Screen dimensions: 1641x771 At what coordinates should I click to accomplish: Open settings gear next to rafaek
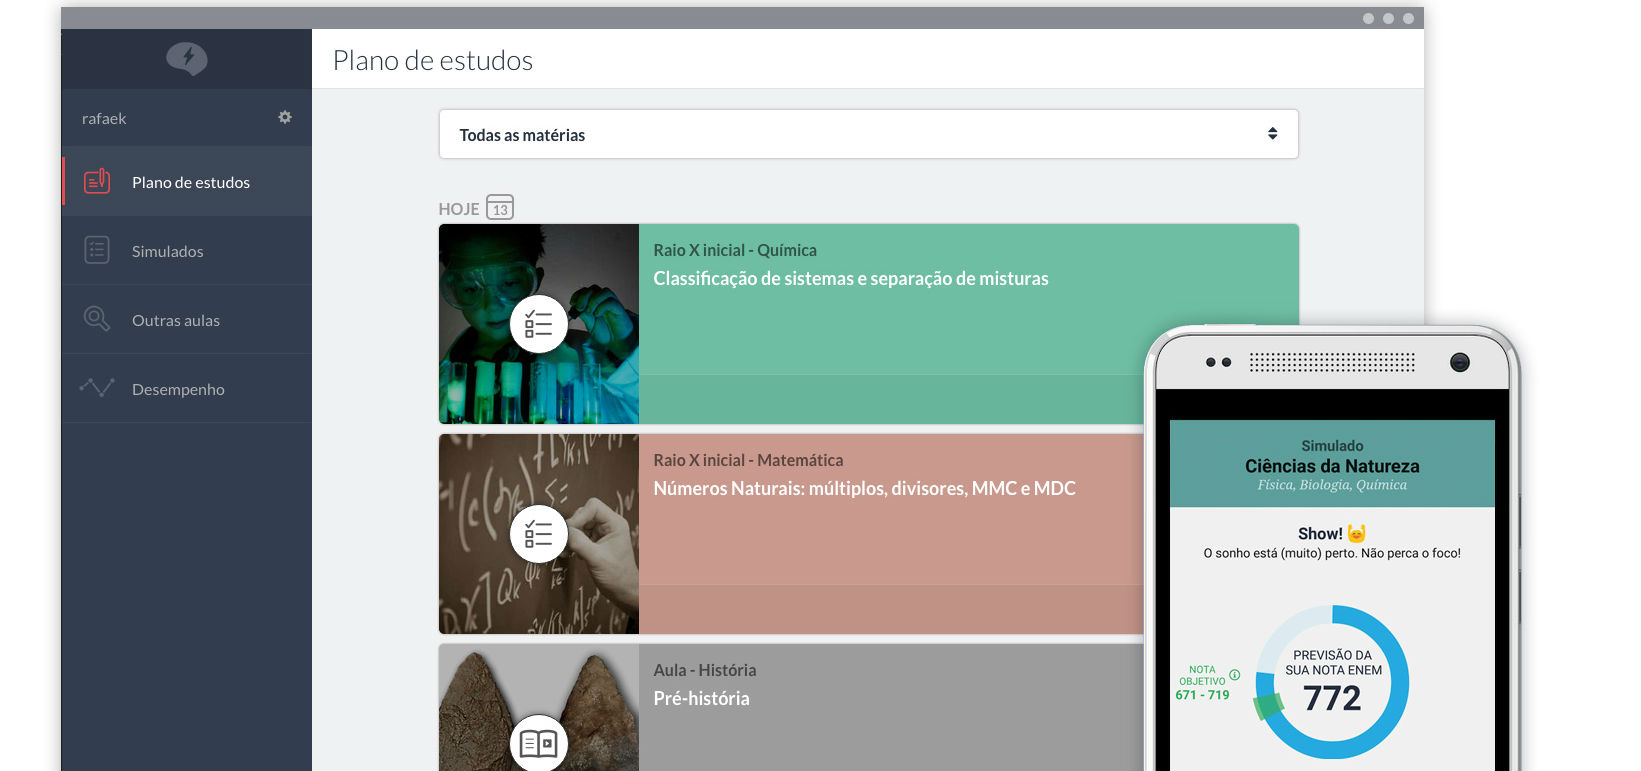pos(285,117)
